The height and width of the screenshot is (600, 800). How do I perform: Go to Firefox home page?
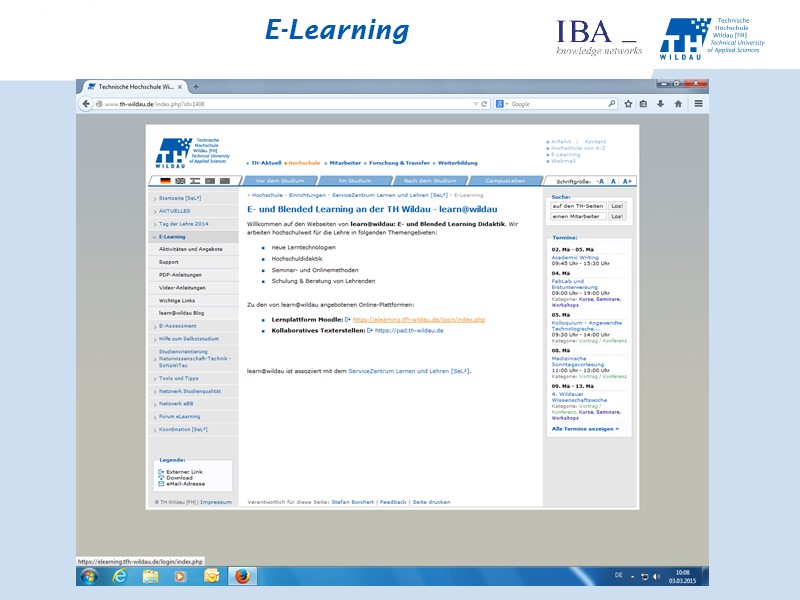pos(679,104)
